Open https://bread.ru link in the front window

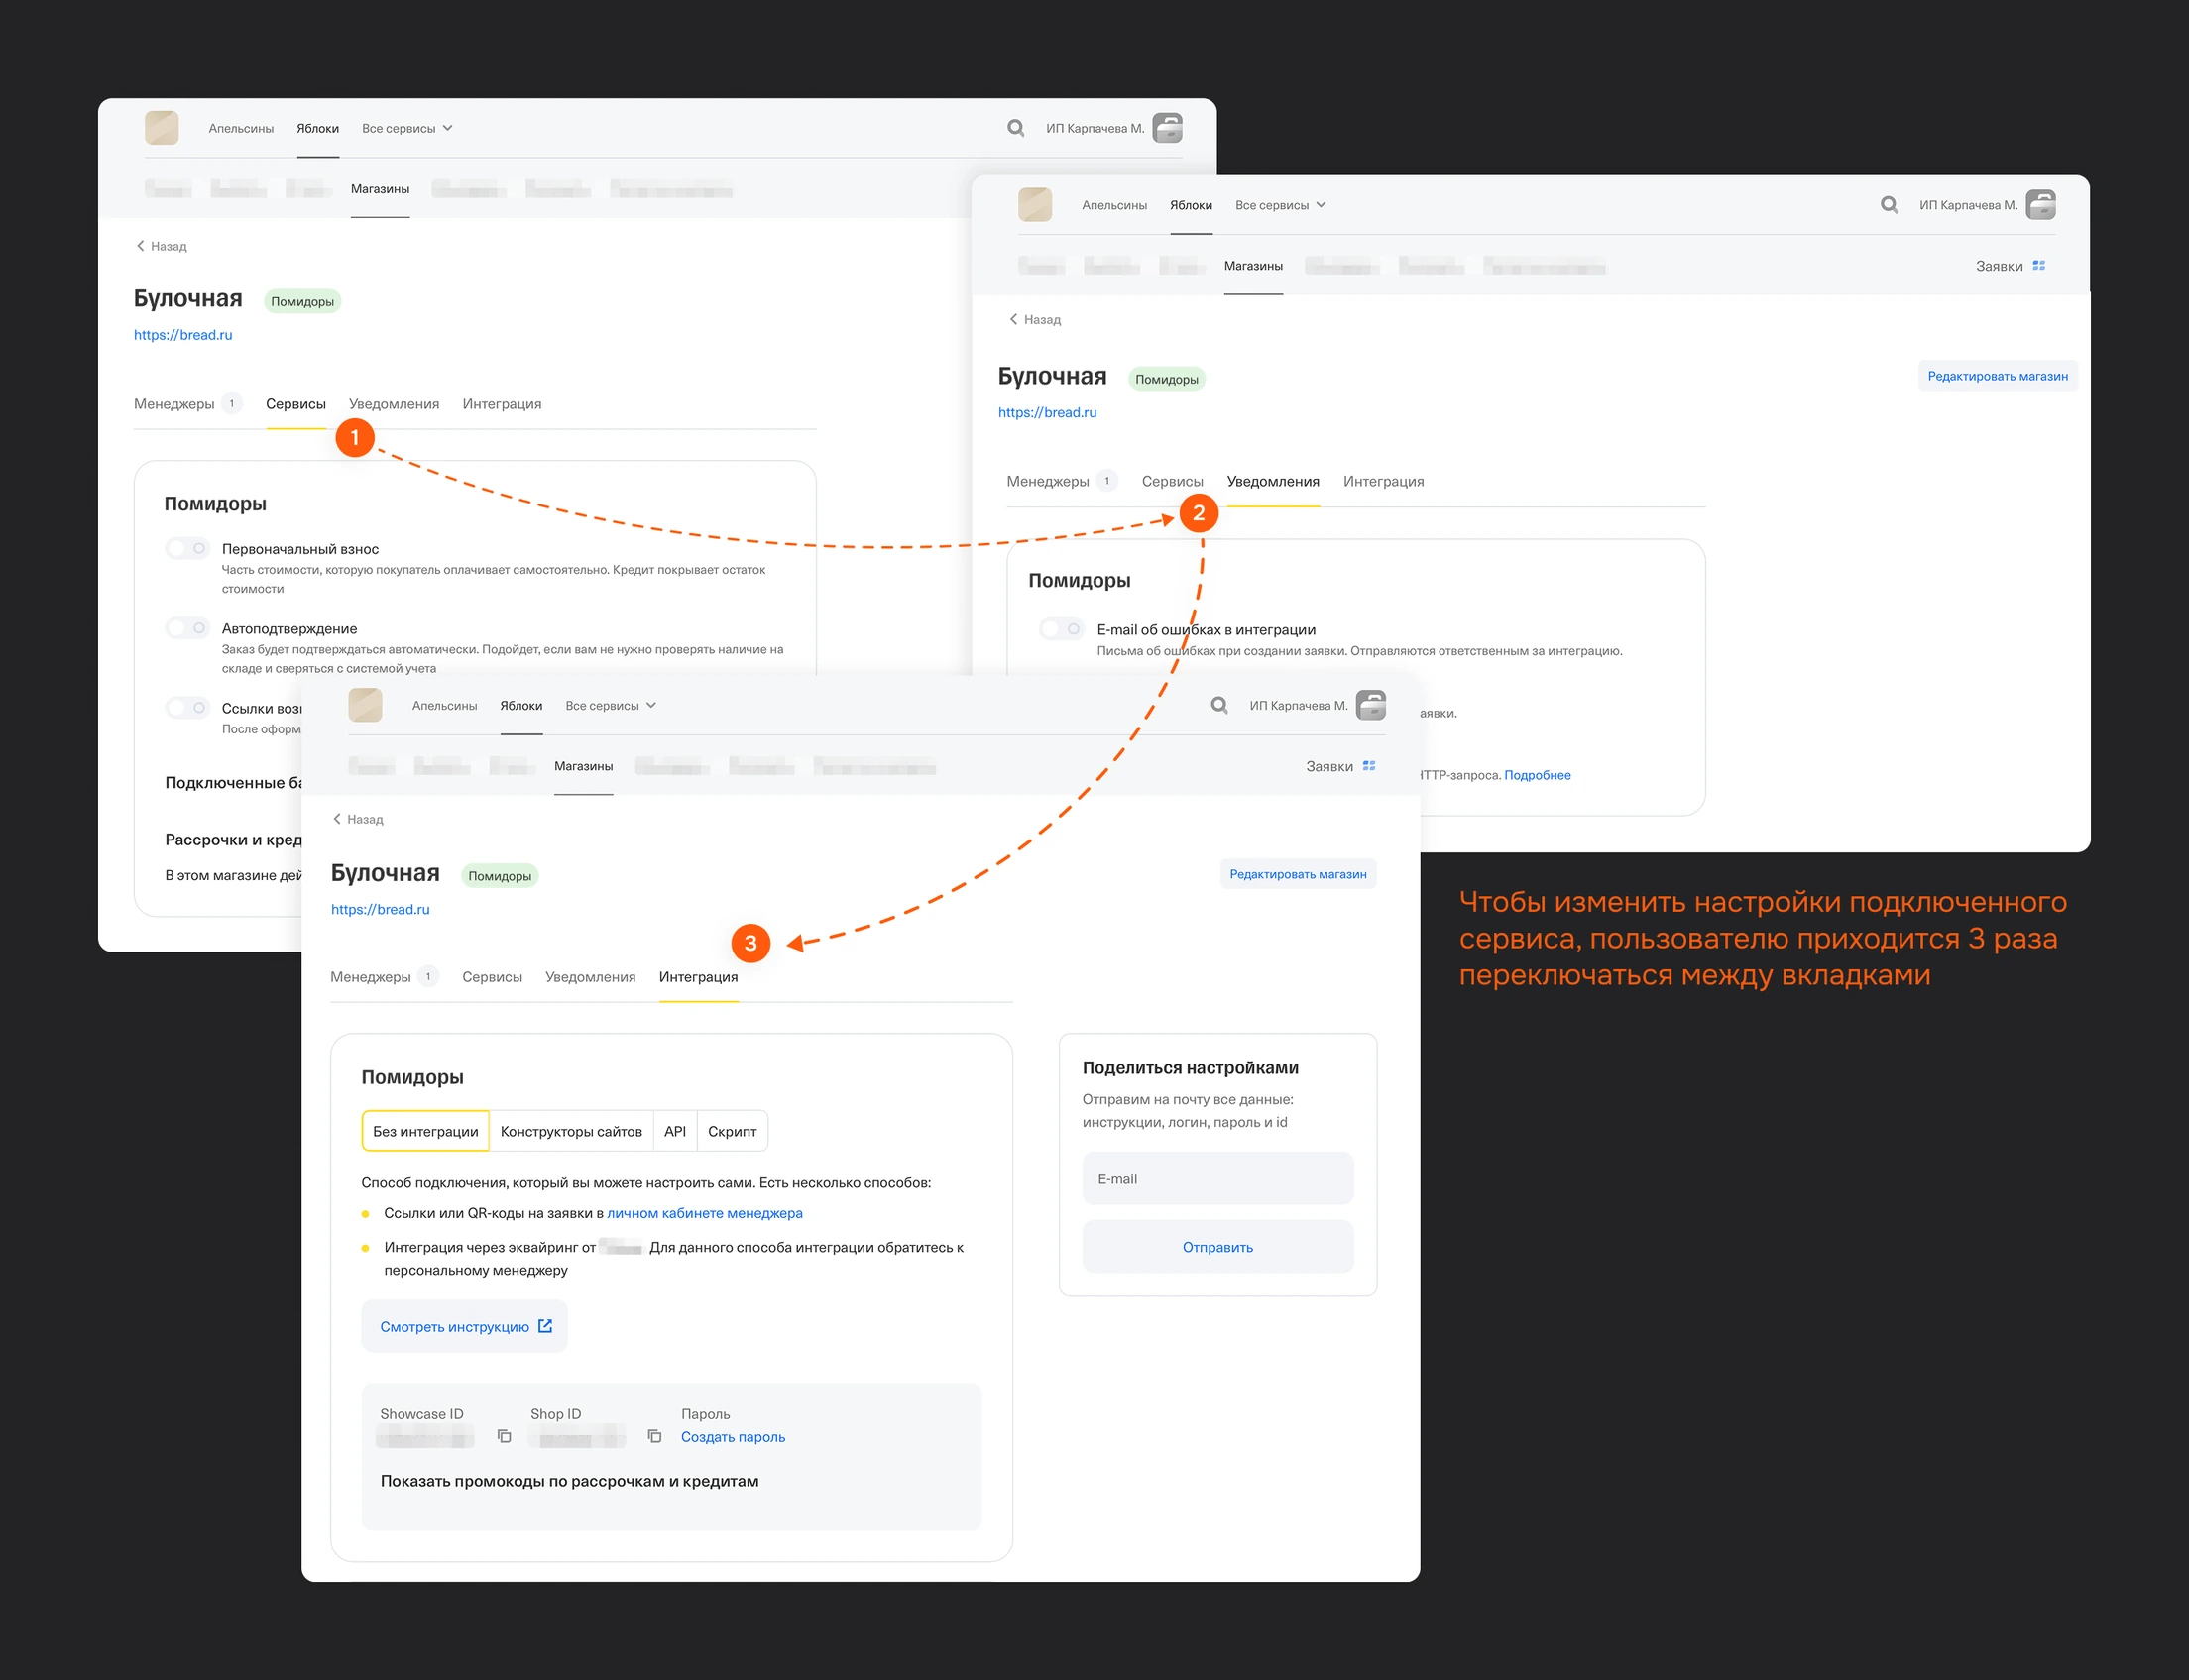380,909
